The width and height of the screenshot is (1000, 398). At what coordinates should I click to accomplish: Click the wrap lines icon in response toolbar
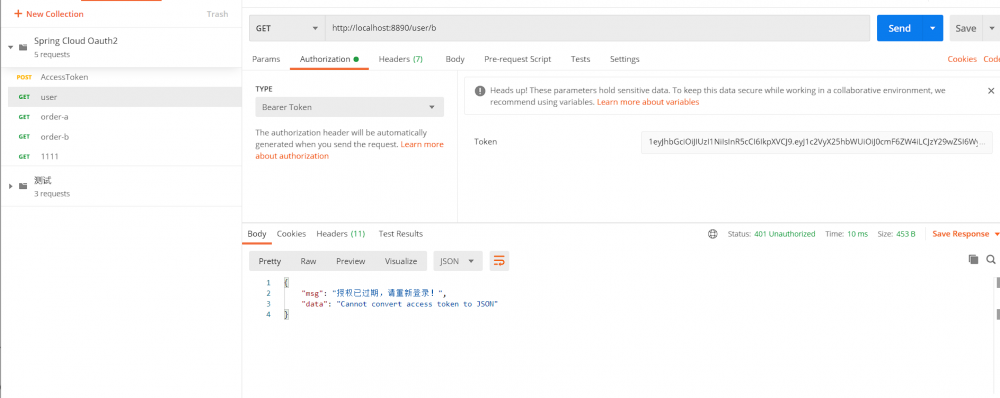499,261
